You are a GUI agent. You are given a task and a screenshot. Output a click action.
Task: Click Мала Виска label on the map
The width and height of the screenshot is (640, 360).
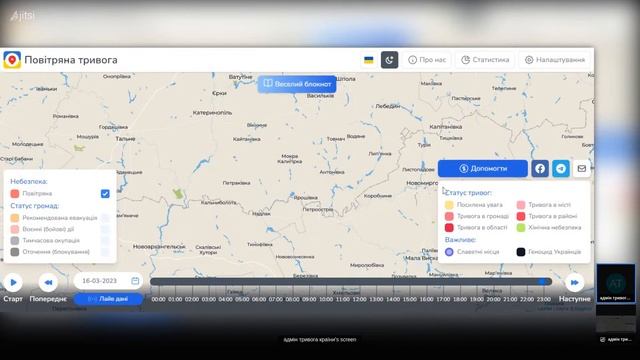(422, 258)
